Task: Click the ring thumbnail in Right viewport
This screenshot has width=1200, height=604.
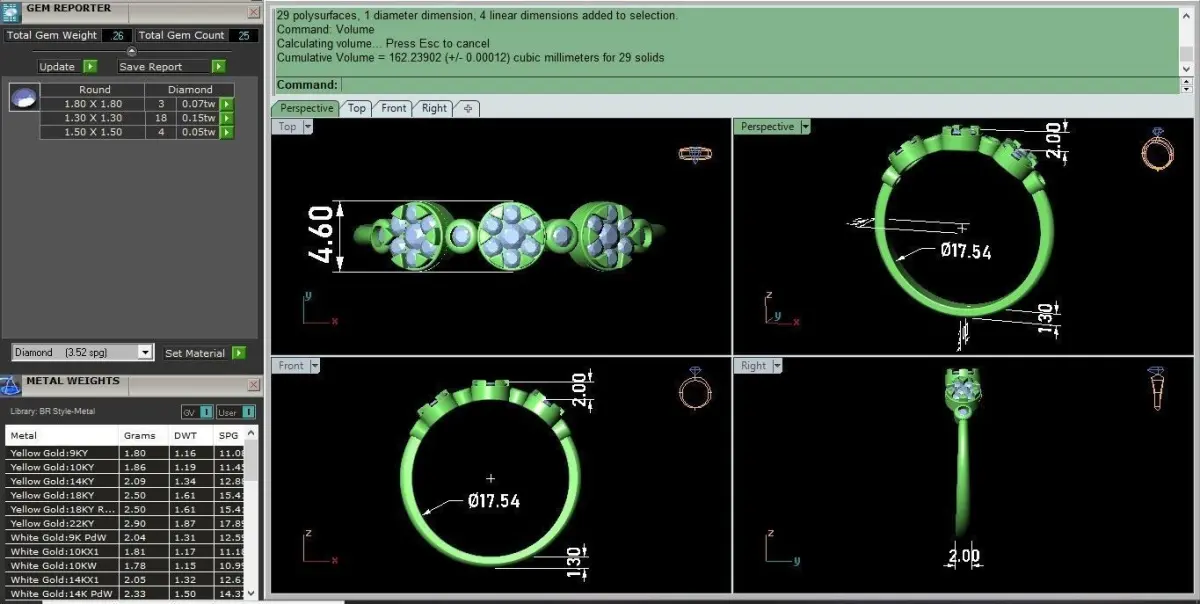Action: [x=1157, y=387]
